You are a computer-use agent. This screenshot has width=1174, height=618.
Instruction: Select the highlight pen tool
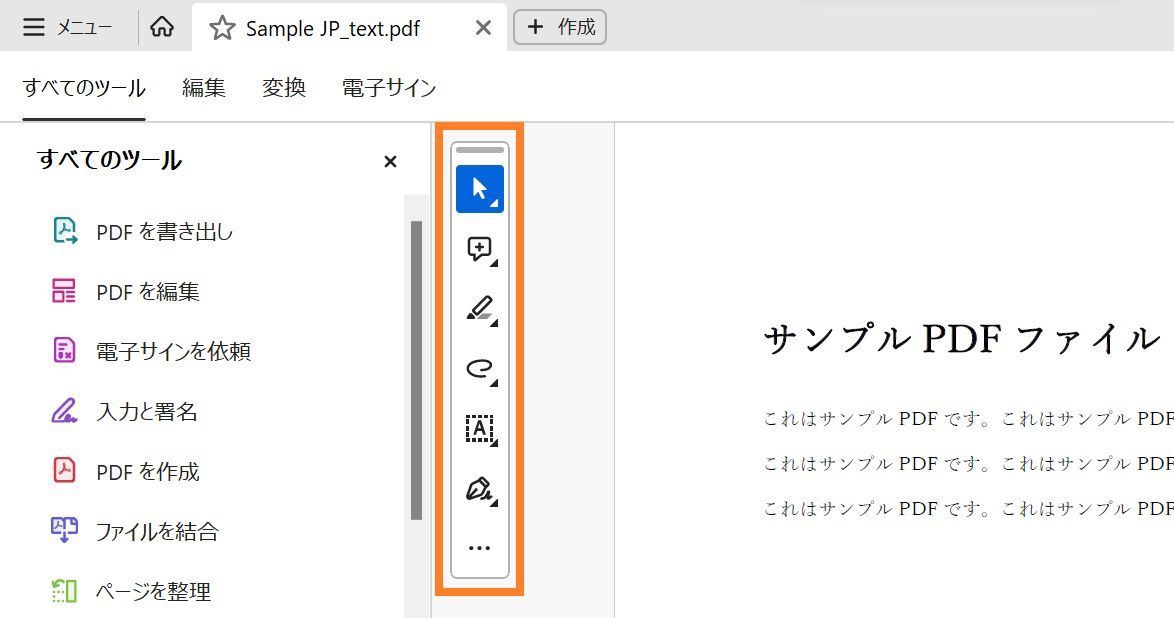478,308
